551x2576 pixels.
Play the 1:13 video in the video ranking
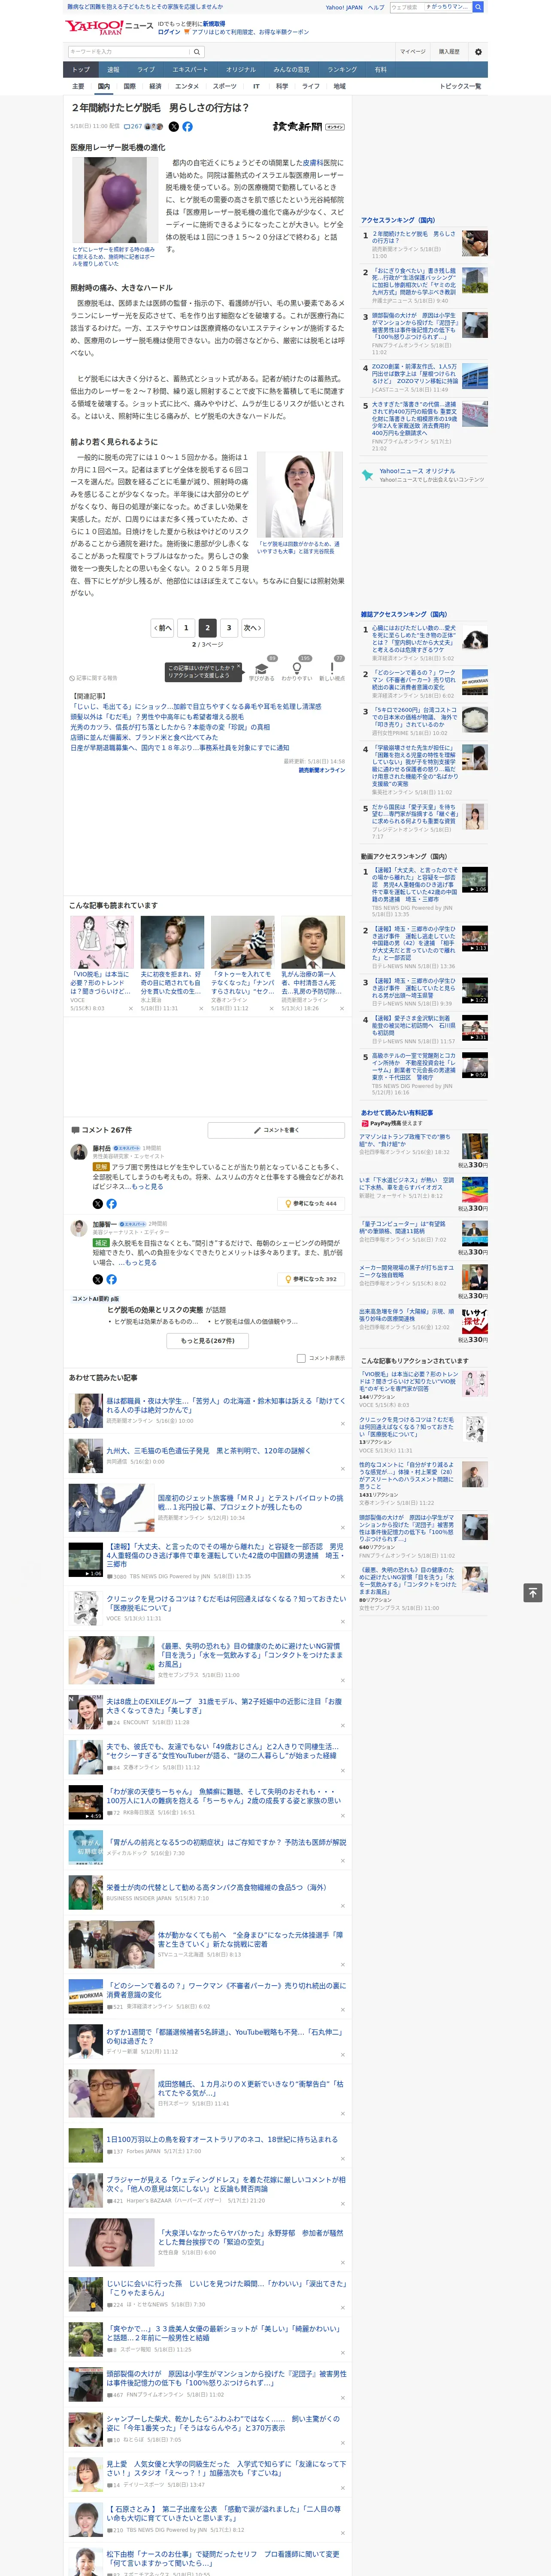pos(475,938)
